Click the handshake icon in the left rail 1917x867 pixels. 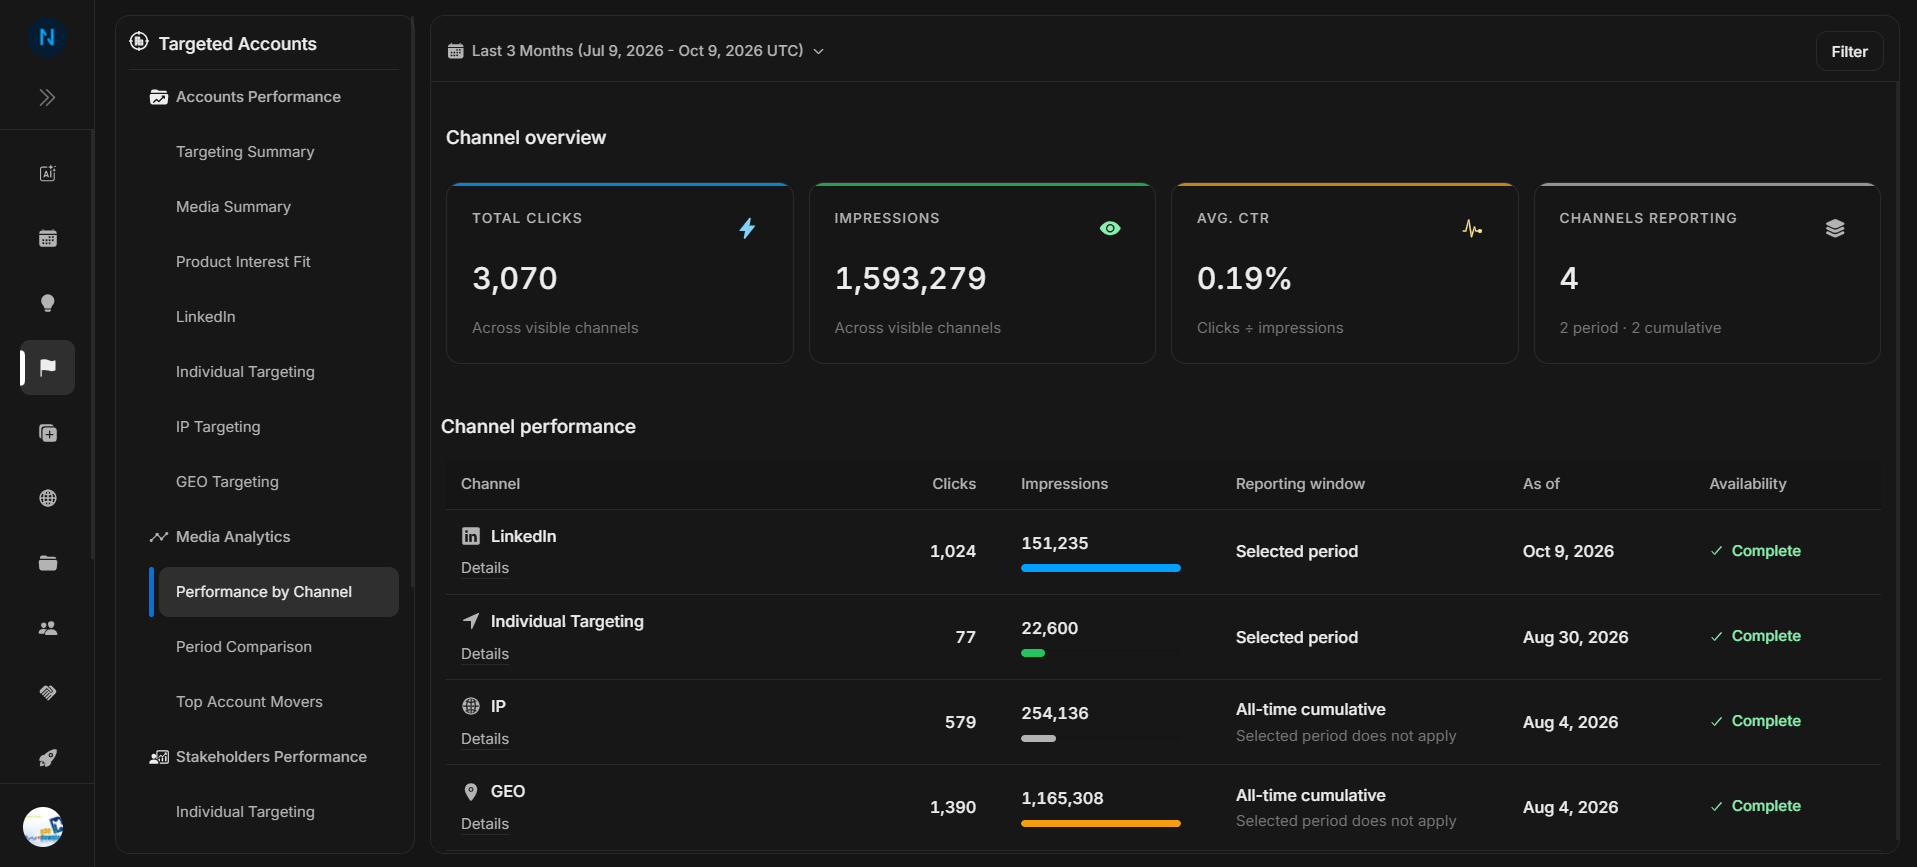pyautogui.click(x=47, y=693)
